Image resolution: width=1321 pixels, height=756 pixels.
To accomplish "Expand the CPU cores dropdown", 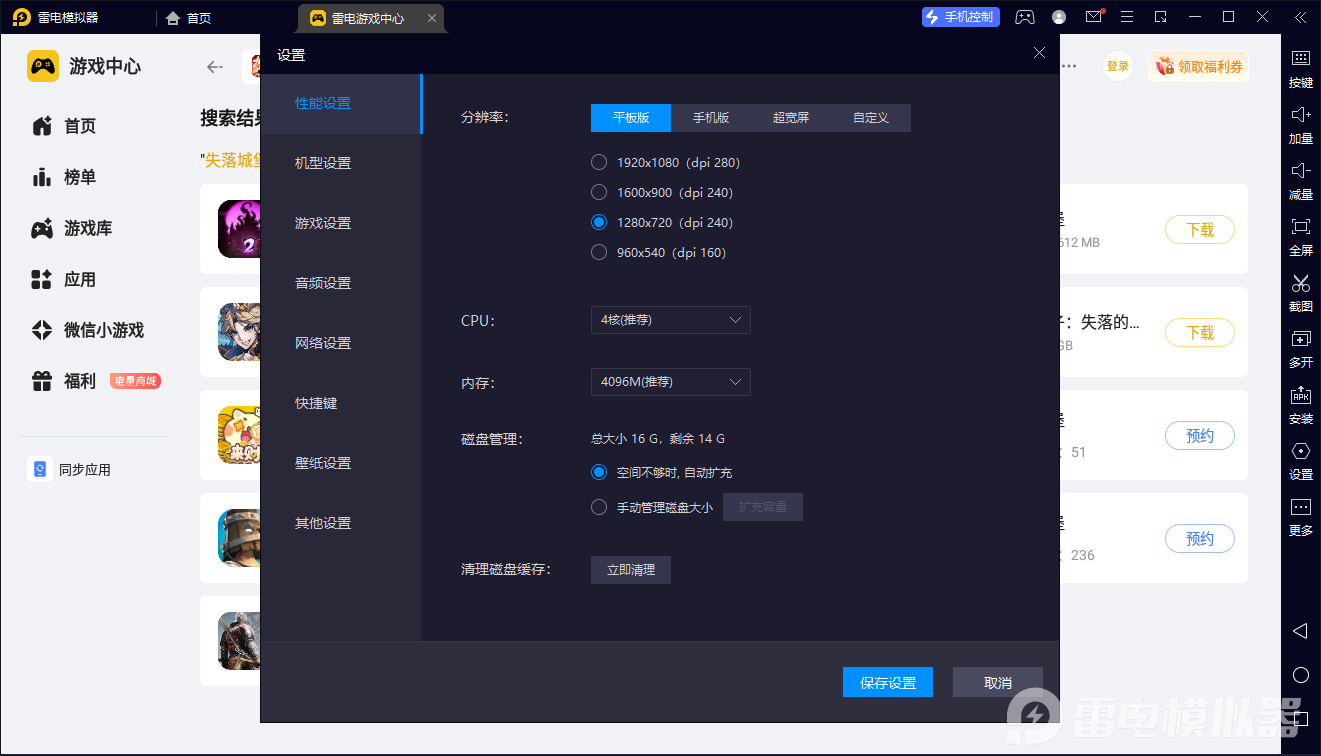I will point(670,320).
